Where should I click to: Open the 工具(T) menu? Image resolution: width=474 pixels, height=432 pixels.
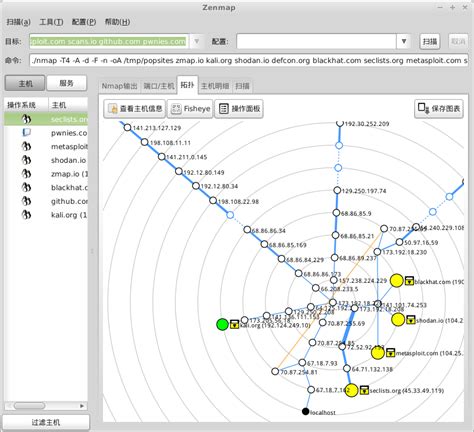[x=51, y=22]
